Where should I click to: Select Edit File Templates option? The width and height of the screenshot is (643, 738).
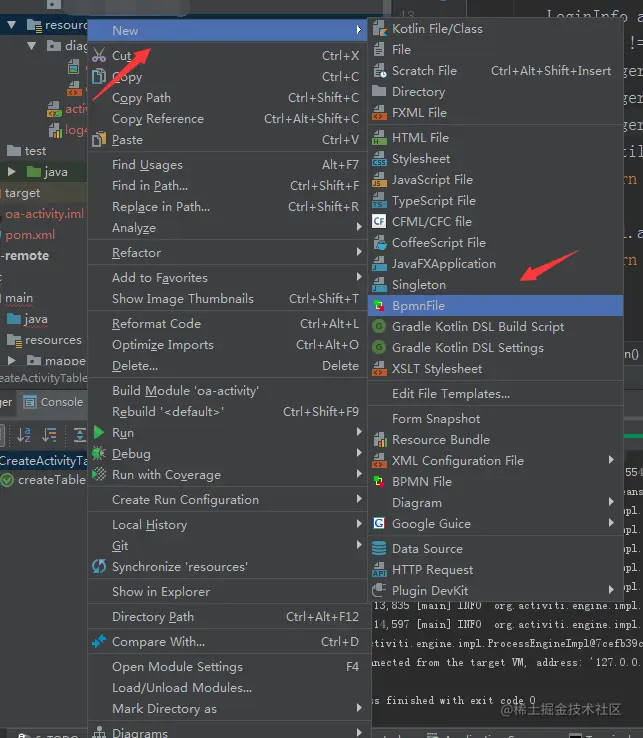coord(495,393)
